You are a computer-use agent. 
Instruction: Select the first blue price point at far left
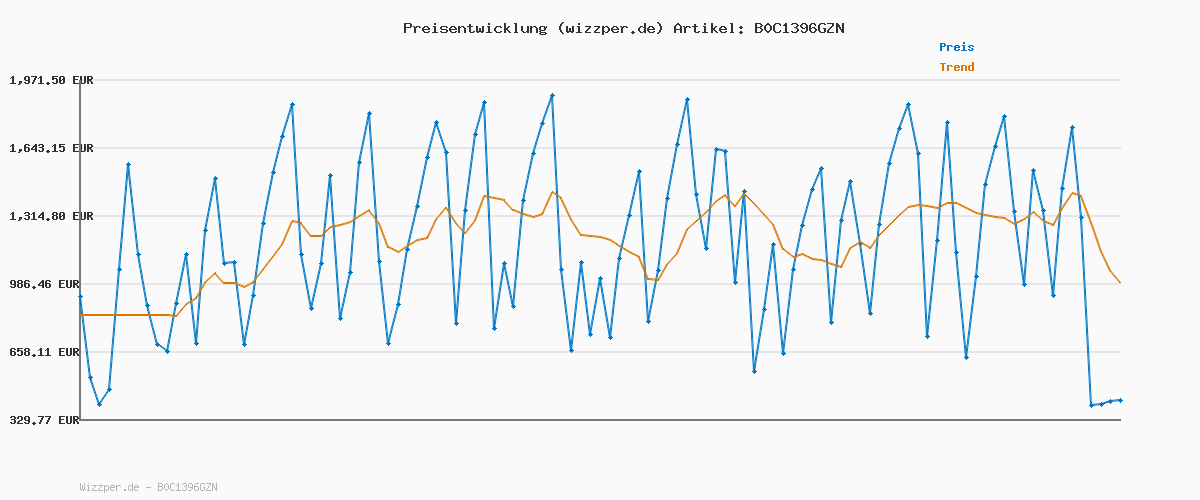pyautogui.click(x=80, y=296)
